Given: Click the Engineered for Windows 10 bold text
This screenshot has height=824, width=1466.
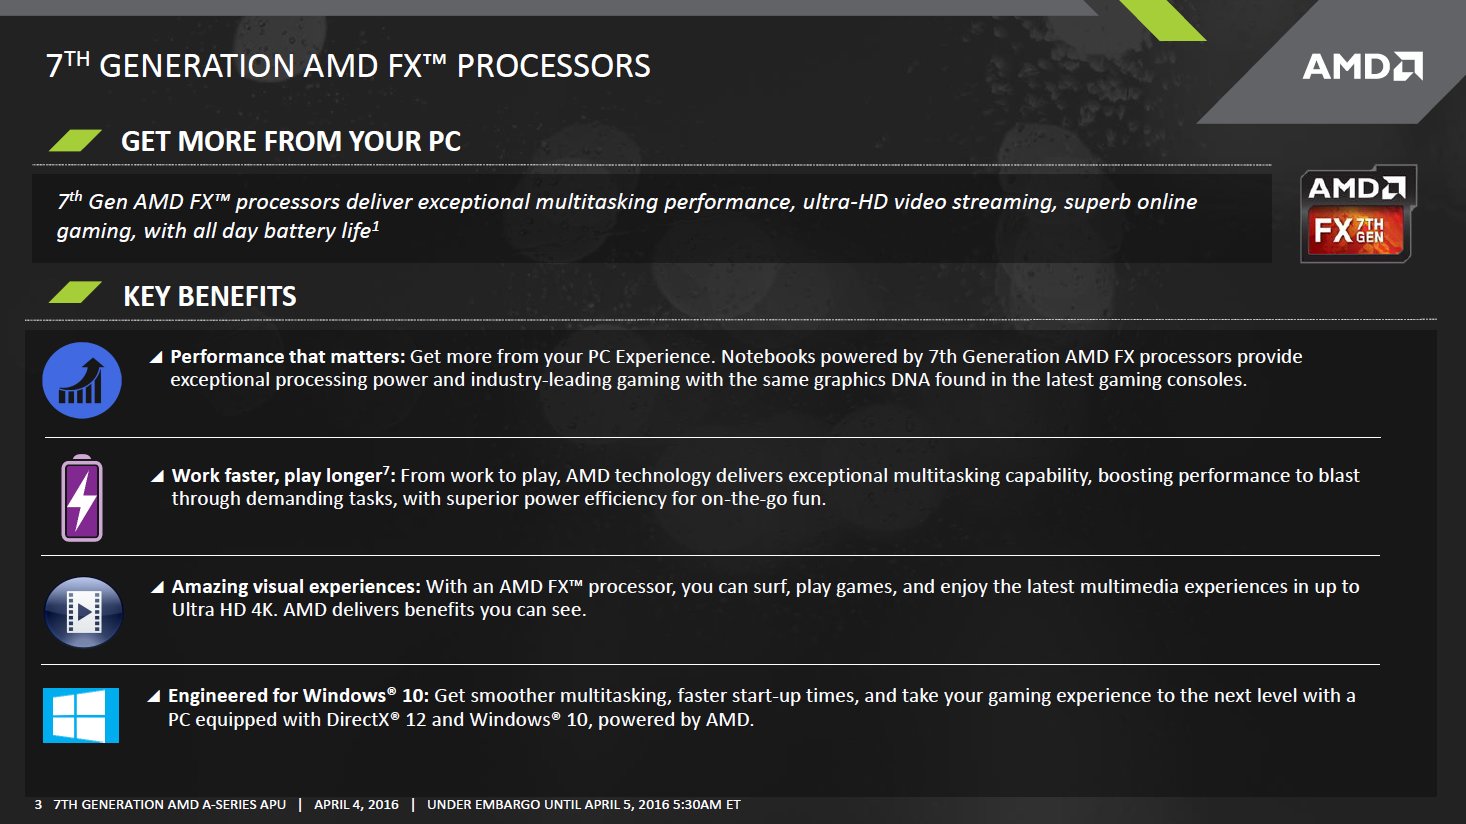Looking at the screenshot, I should pos(298,695).
